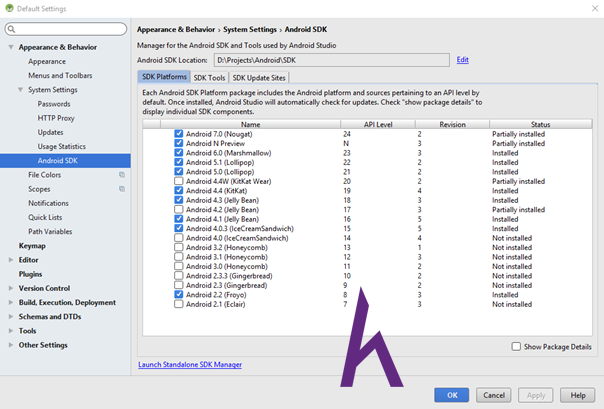Screen dimensions: 604x409
Task: Click the project-level icon beside File Colors
Action: [x=122, y=175]
